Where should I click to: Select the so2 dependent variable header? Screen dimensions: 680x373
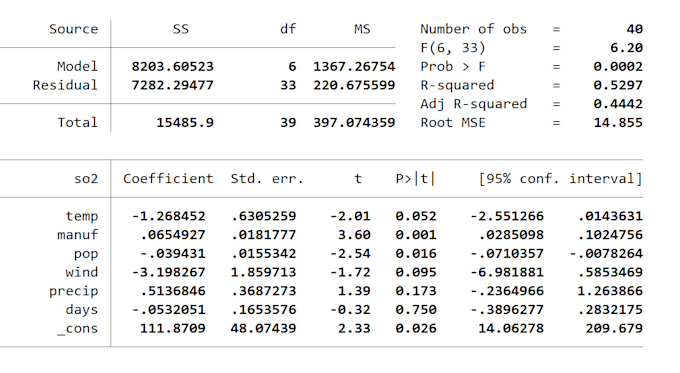86,179
